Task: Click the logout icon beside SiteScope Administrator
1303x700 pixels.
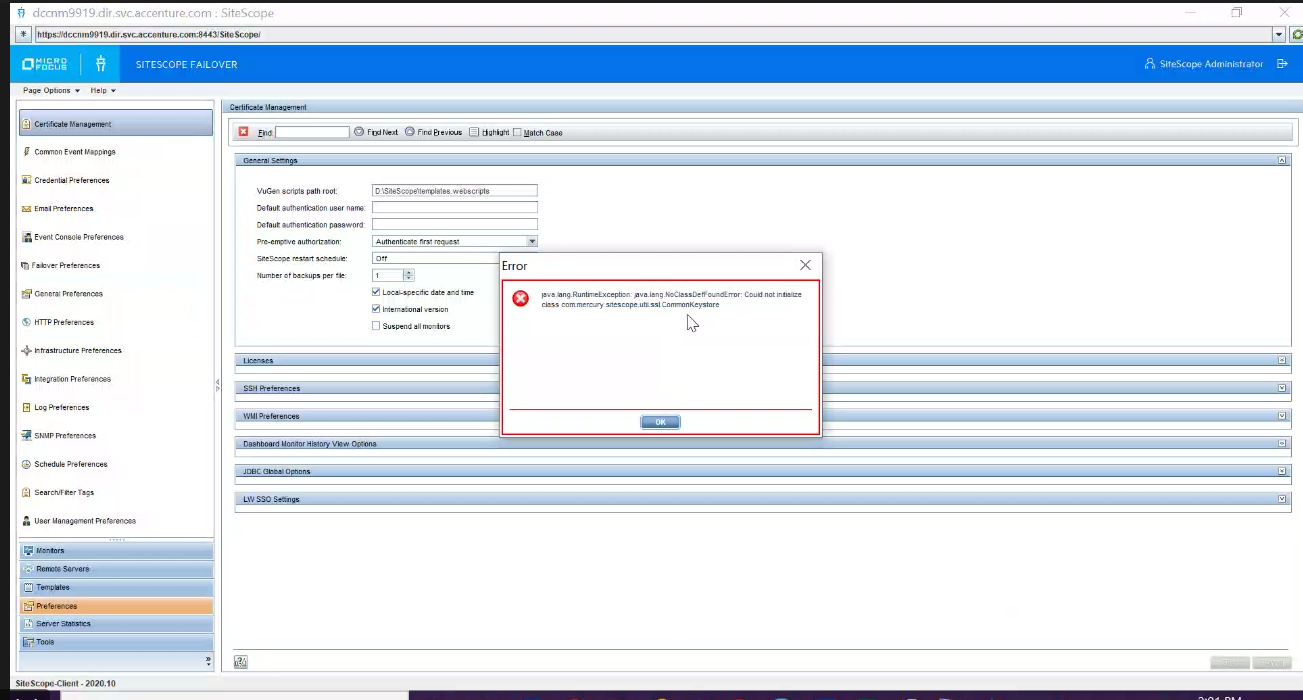Action: click(1282, 64)
